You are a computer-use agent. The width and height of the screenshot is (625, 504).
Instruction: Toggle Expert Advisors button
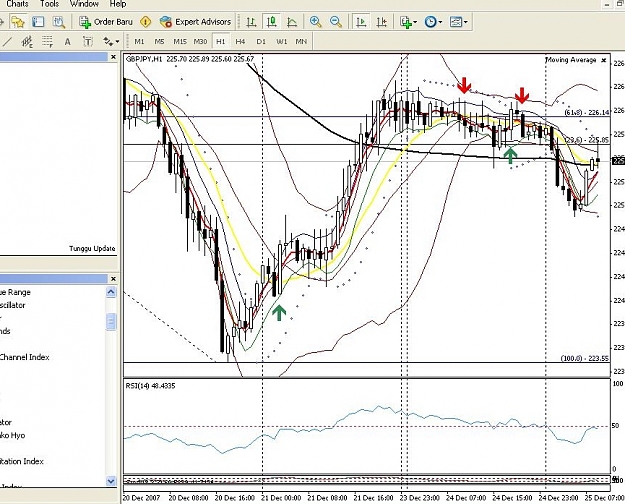pos(195,22)
